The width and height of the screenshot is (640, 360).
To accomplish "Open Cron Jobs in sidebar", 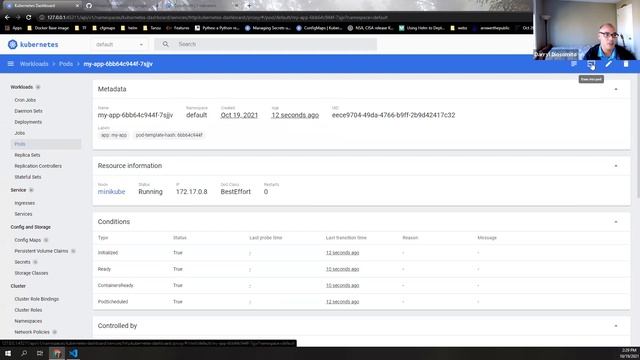I will click(25, 100).
